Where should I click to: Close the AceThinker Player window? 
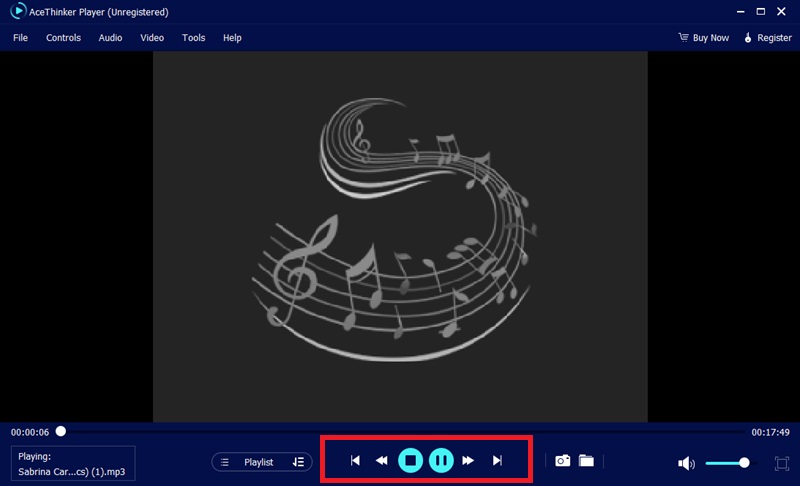pyautogui.click(x=781, y=11)
